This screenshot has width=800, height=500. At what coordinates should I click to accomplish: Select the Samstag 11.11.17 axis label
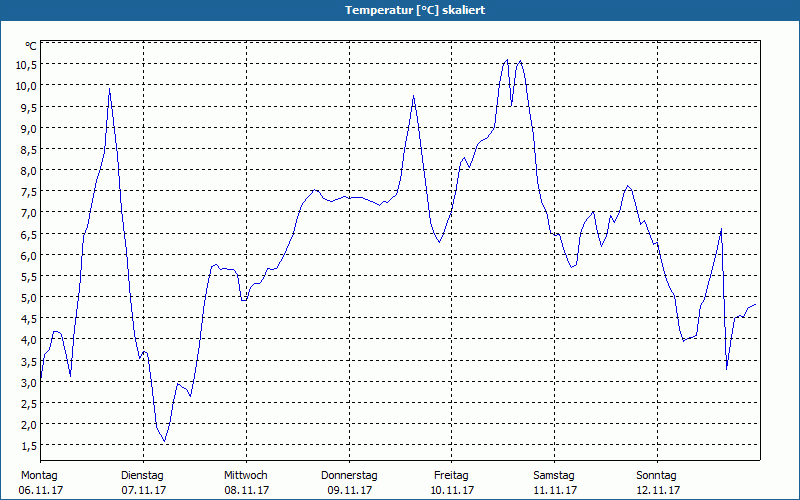click(555, 483)
